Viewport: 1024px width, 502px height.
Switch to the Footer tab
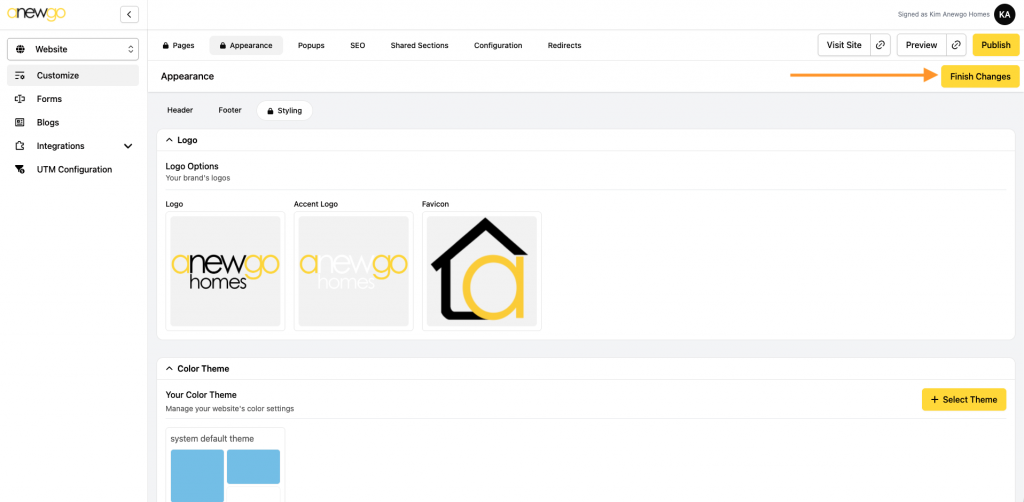230,110
